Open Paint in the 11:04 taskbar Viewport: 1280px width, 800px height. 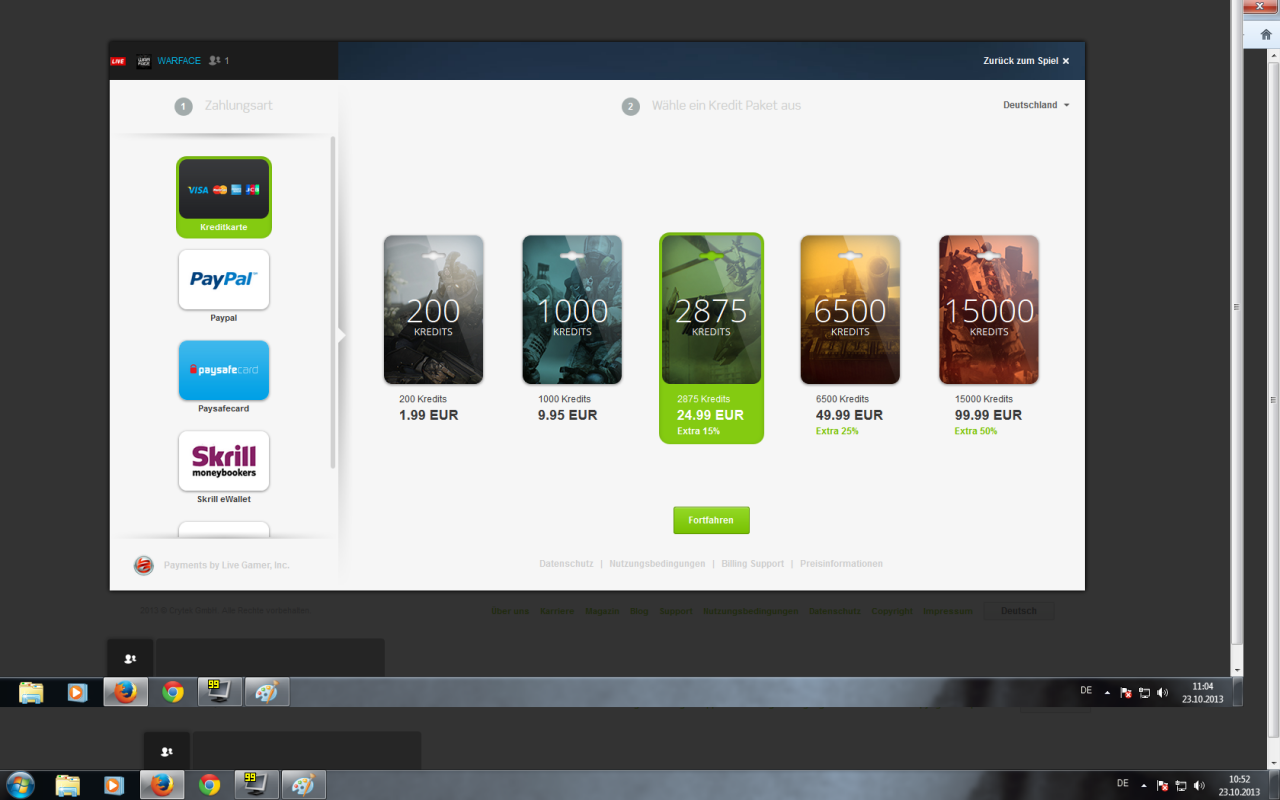267,692
